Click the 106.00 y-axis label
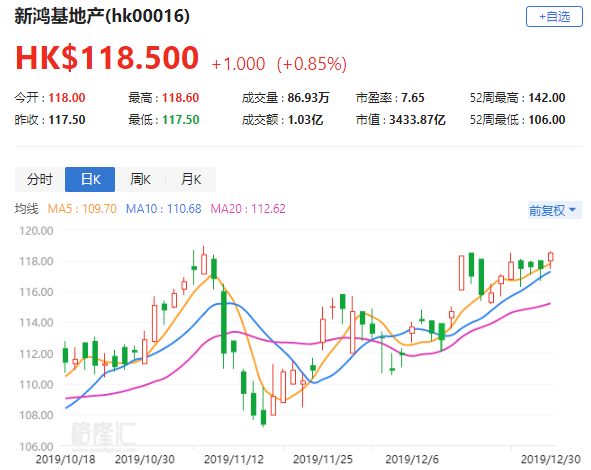Viewport: 591px width, 470px height. pyautogui.click(x=36, y=447)
